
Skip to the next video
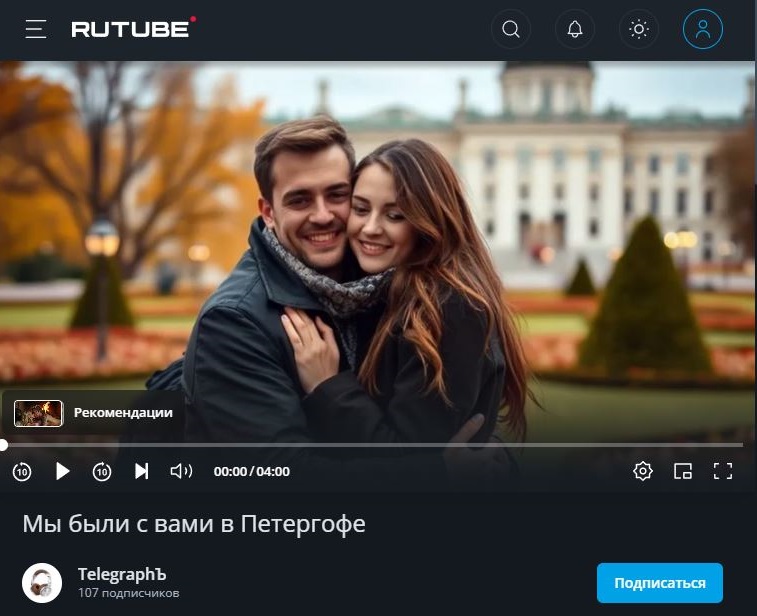click(x=141, y=471)
